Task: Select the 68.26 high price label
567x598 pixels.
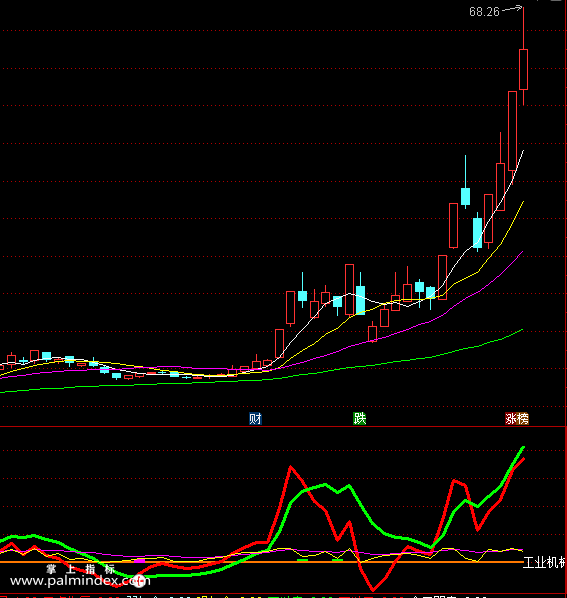Action: [x=484, y=12]
